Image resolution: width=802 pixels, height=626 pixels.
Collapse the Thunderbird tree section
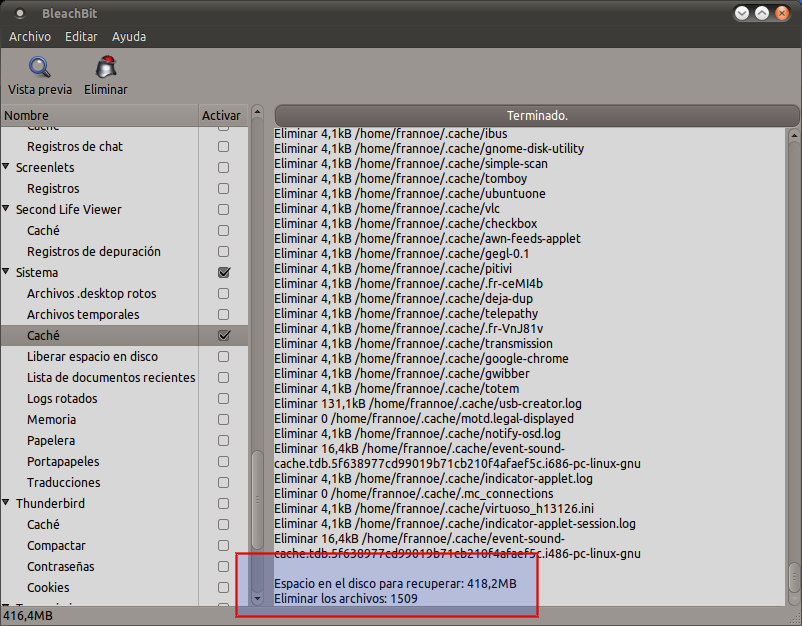(x=8, y=504)
